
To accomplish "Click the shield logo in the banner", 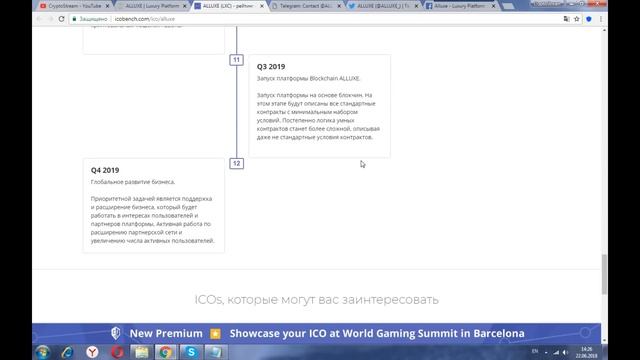I will [x=116, y=333].
